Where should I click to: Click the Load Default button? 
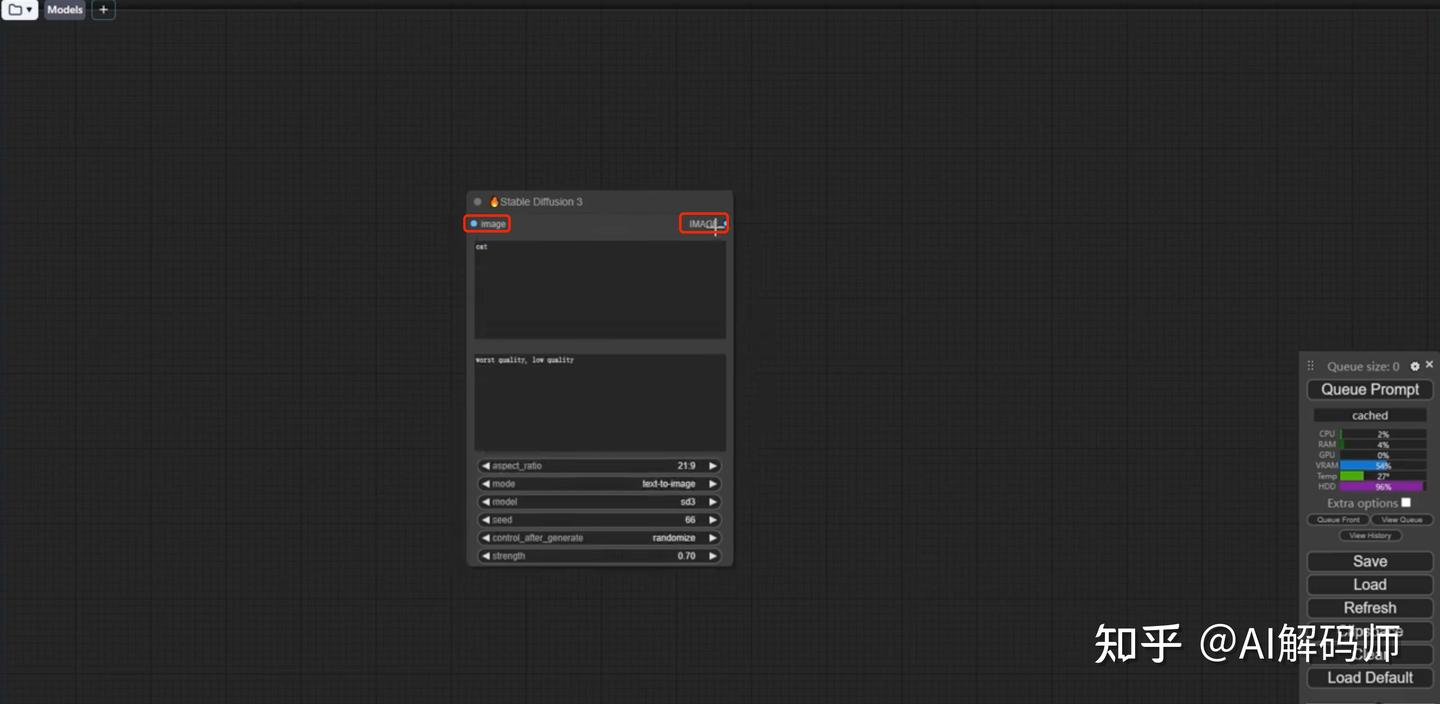1368,677
